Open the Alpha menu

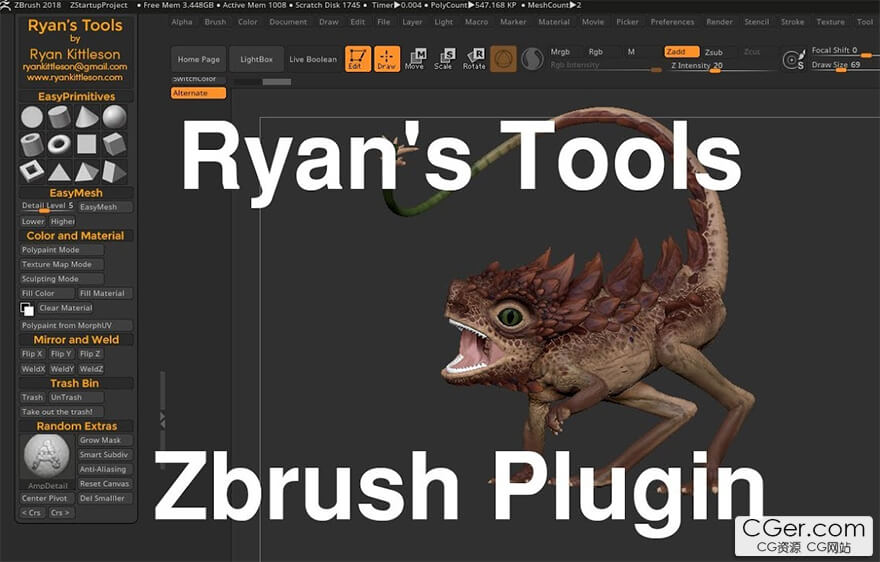click(182, 22)
